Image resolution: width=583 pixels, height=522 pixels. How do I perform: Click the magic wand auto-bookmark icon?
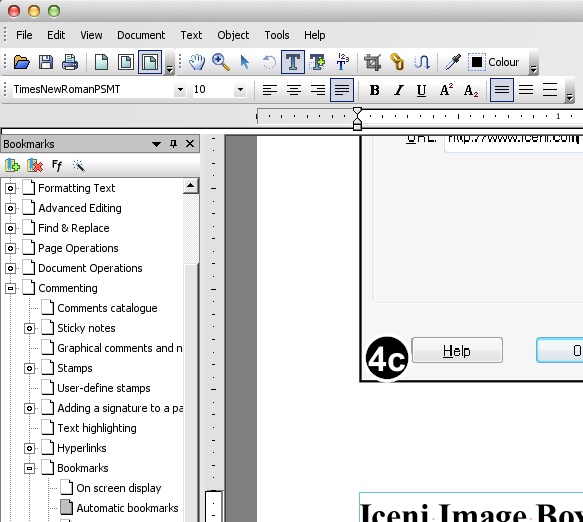tap(78, 165)
